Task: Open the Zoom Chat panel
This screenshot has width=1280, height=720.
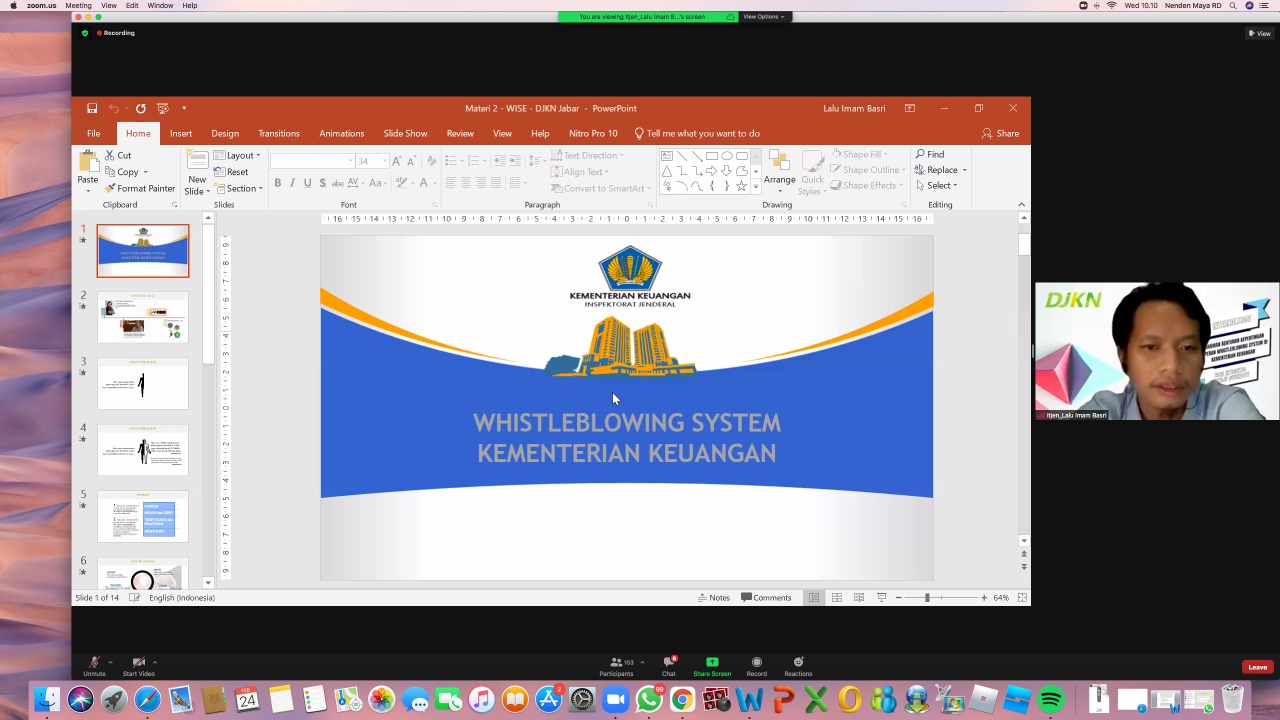Action: pos(668,666)
